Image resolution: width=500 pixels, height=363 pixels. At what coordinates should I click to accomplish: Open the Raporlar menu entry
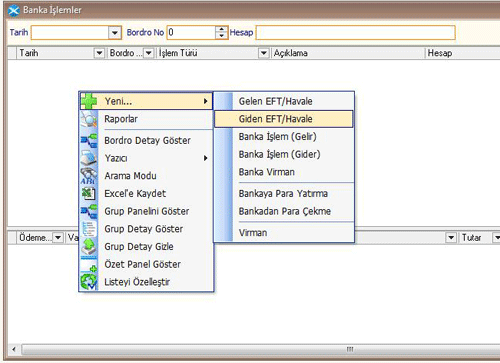click(x=146, y=119)
